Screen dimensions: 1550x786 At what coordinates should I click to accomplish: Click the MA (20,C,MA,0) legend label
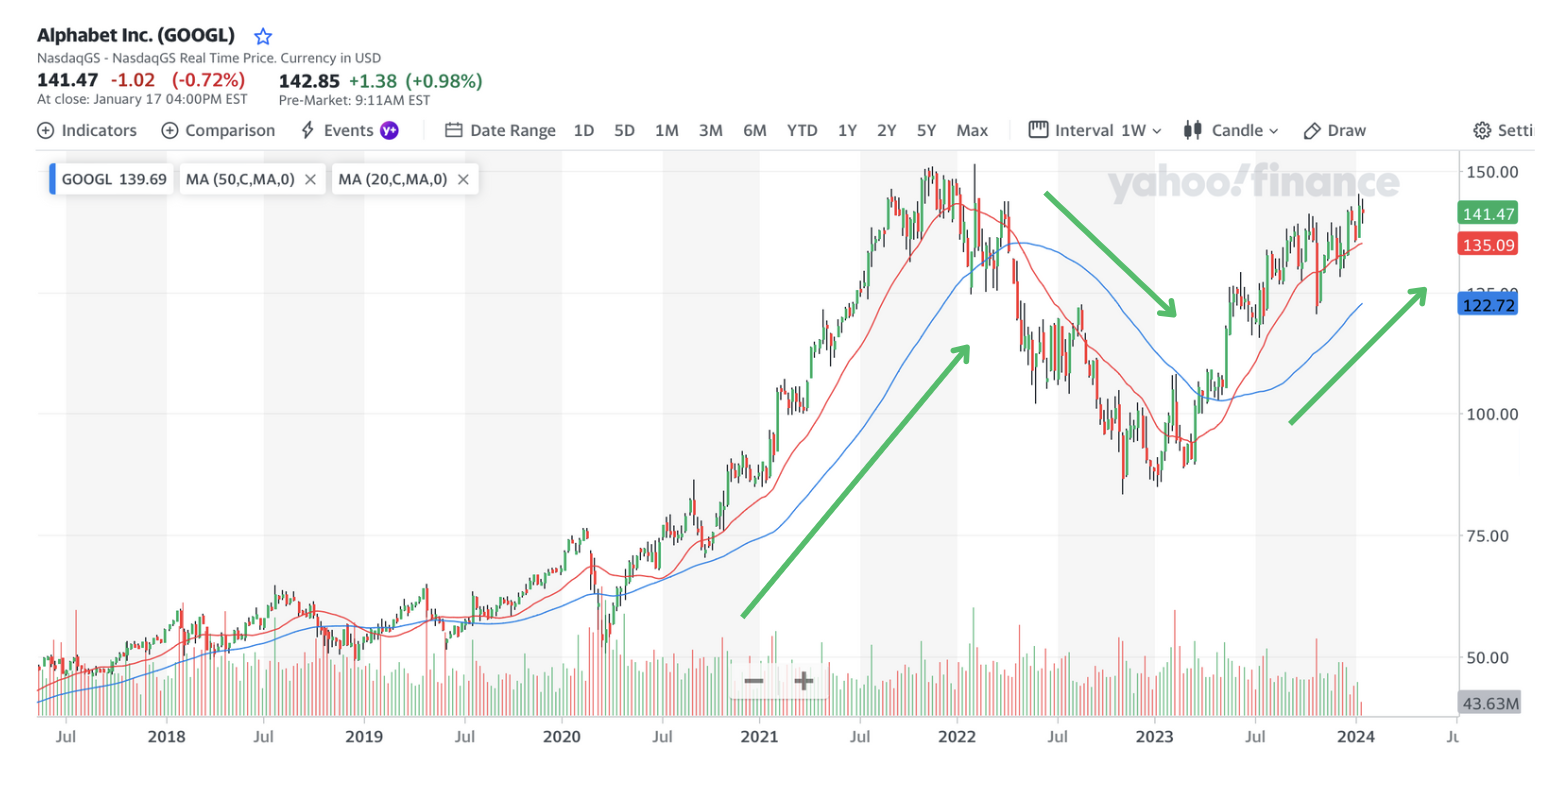pos(392,179)
